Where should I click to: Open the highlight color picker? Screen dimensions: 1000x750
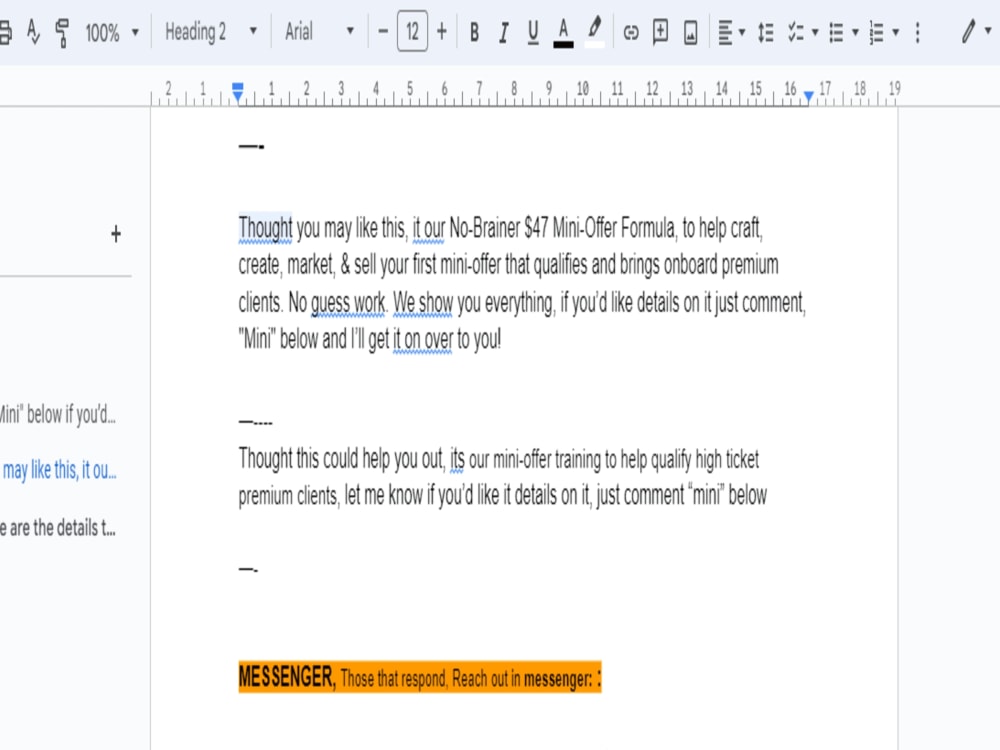[x=594, y=32]
